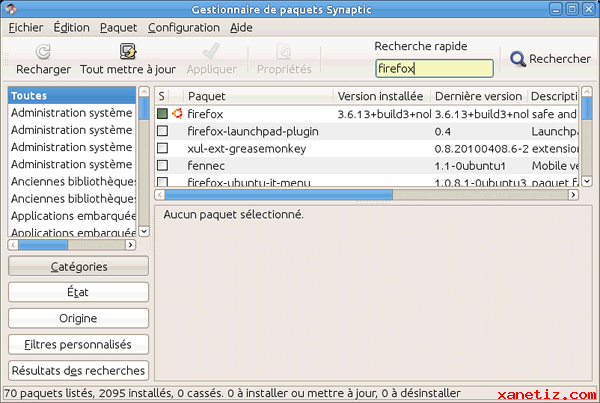Select the fennec package name

point(206,166)
